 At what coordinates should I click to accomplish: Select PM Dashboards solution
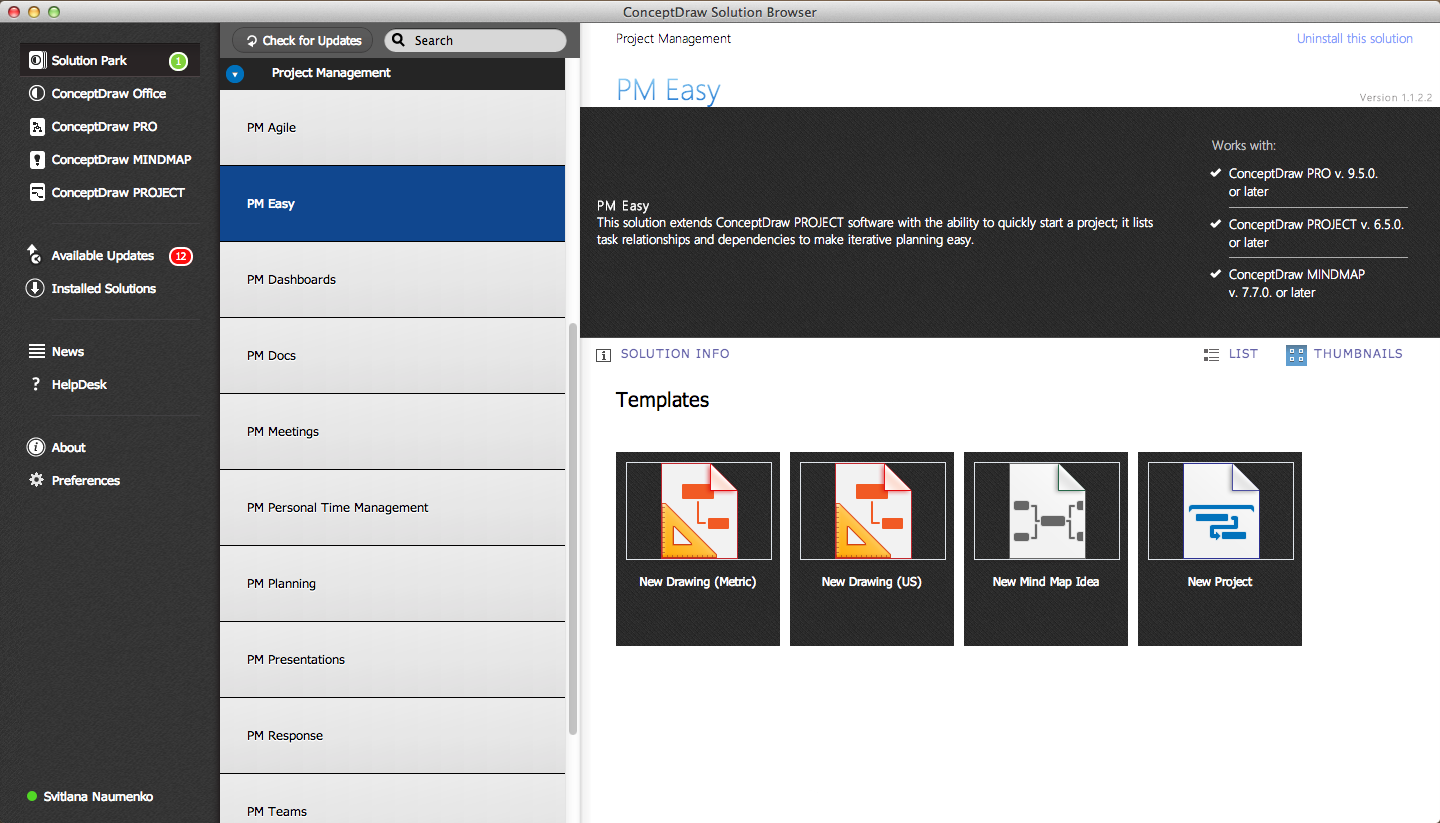[x=392, y=280]
